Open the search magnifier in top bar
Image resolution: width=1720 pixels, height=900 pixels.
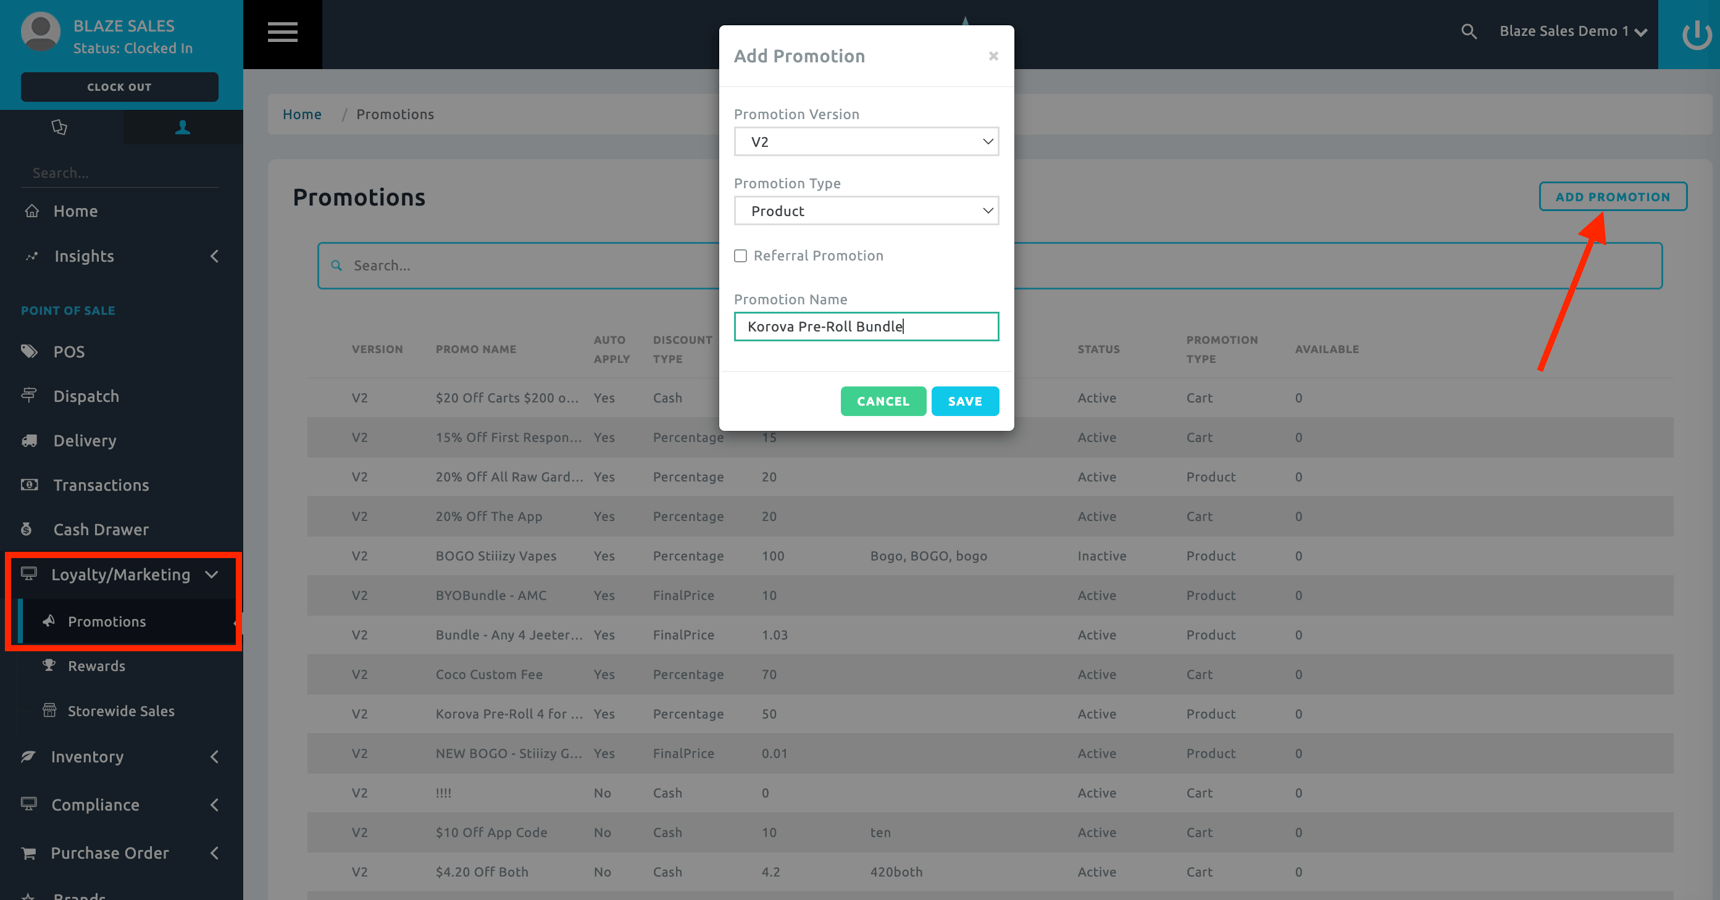[x=1468, y=31]
